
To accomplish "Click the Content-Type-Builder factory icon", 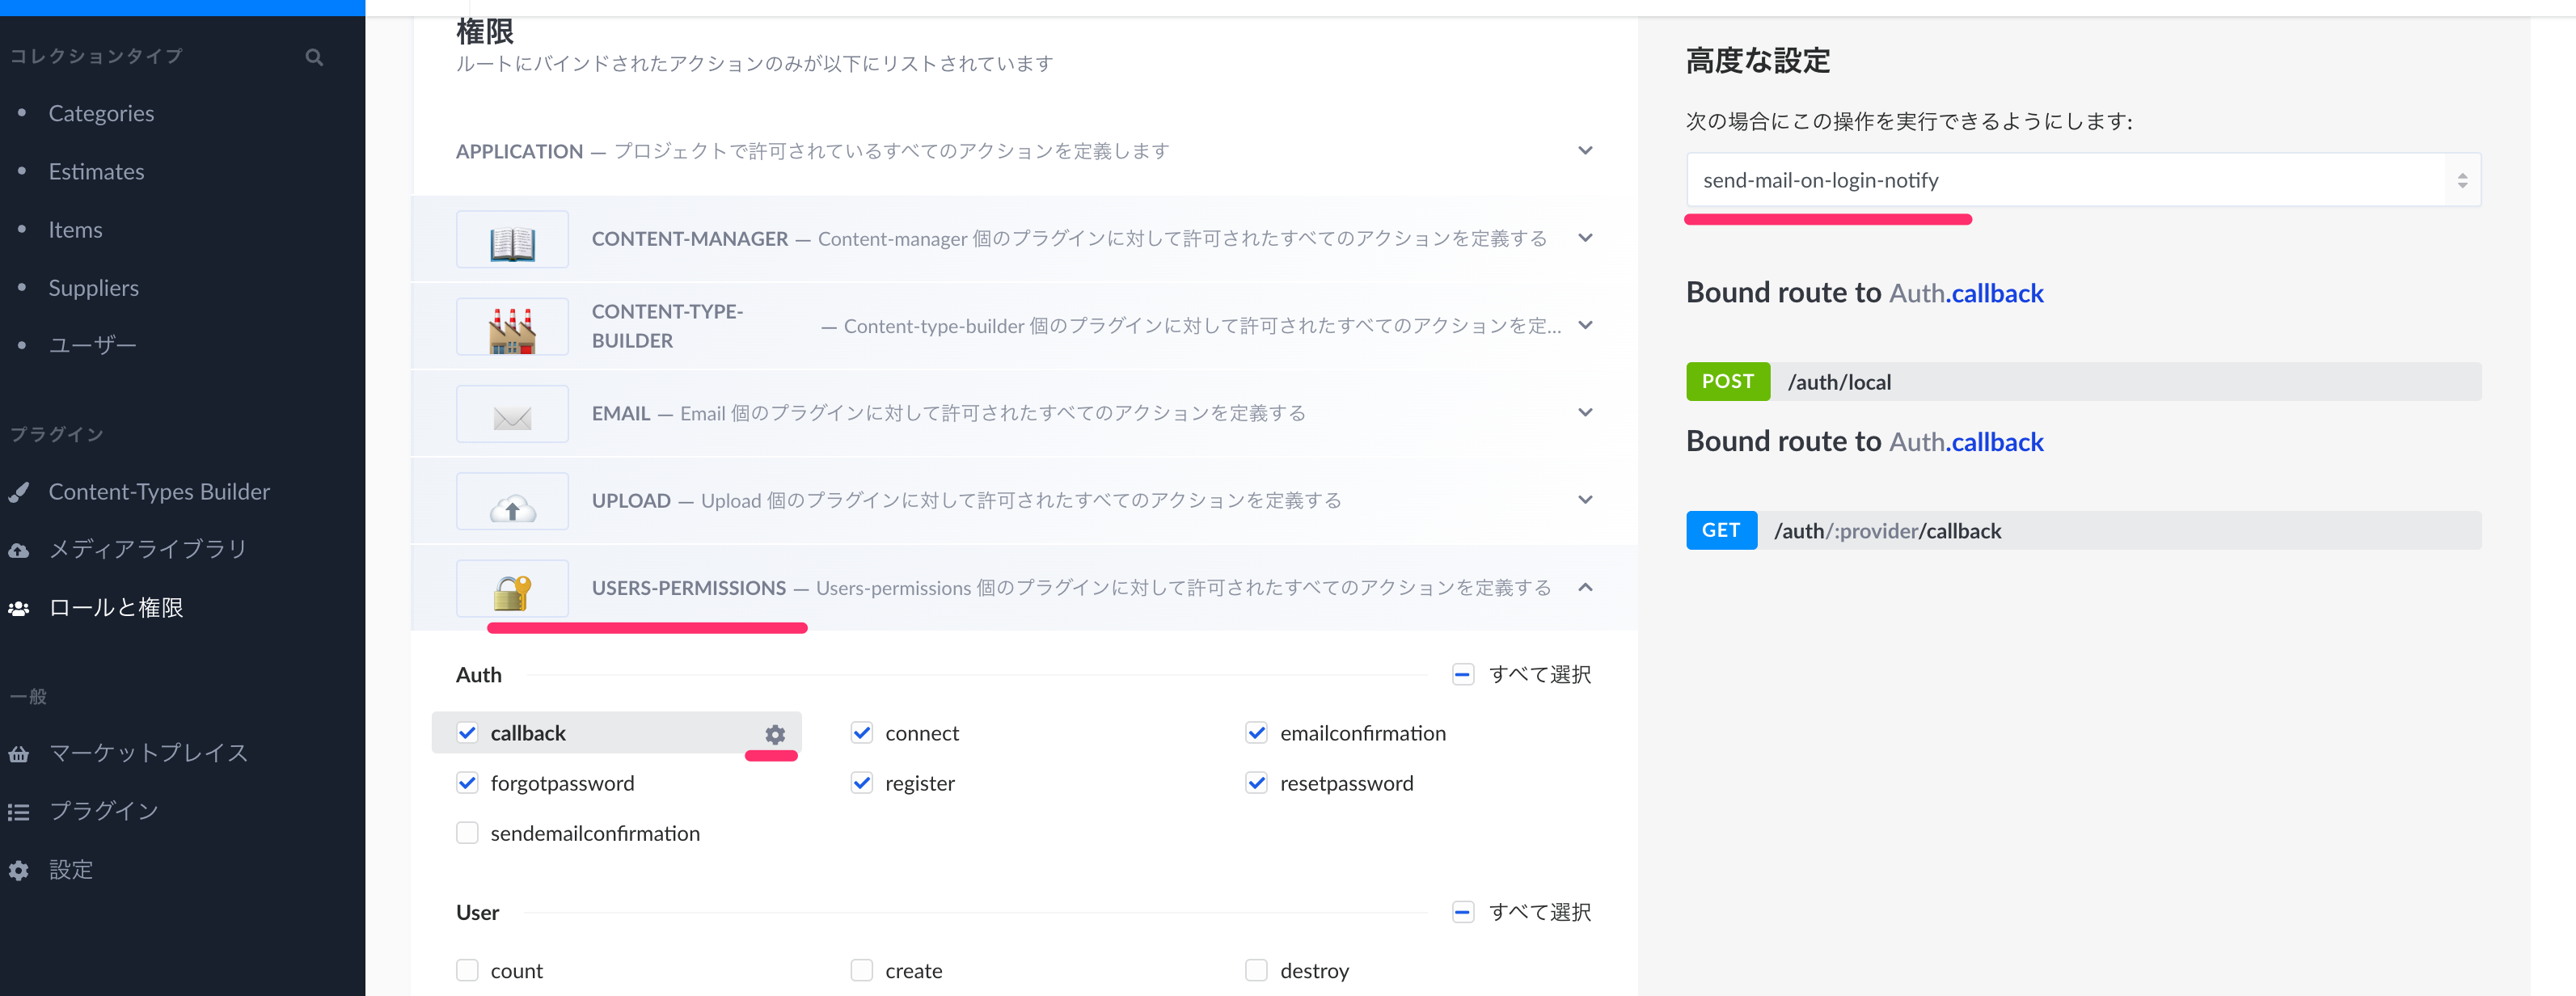I will (511, 326).
